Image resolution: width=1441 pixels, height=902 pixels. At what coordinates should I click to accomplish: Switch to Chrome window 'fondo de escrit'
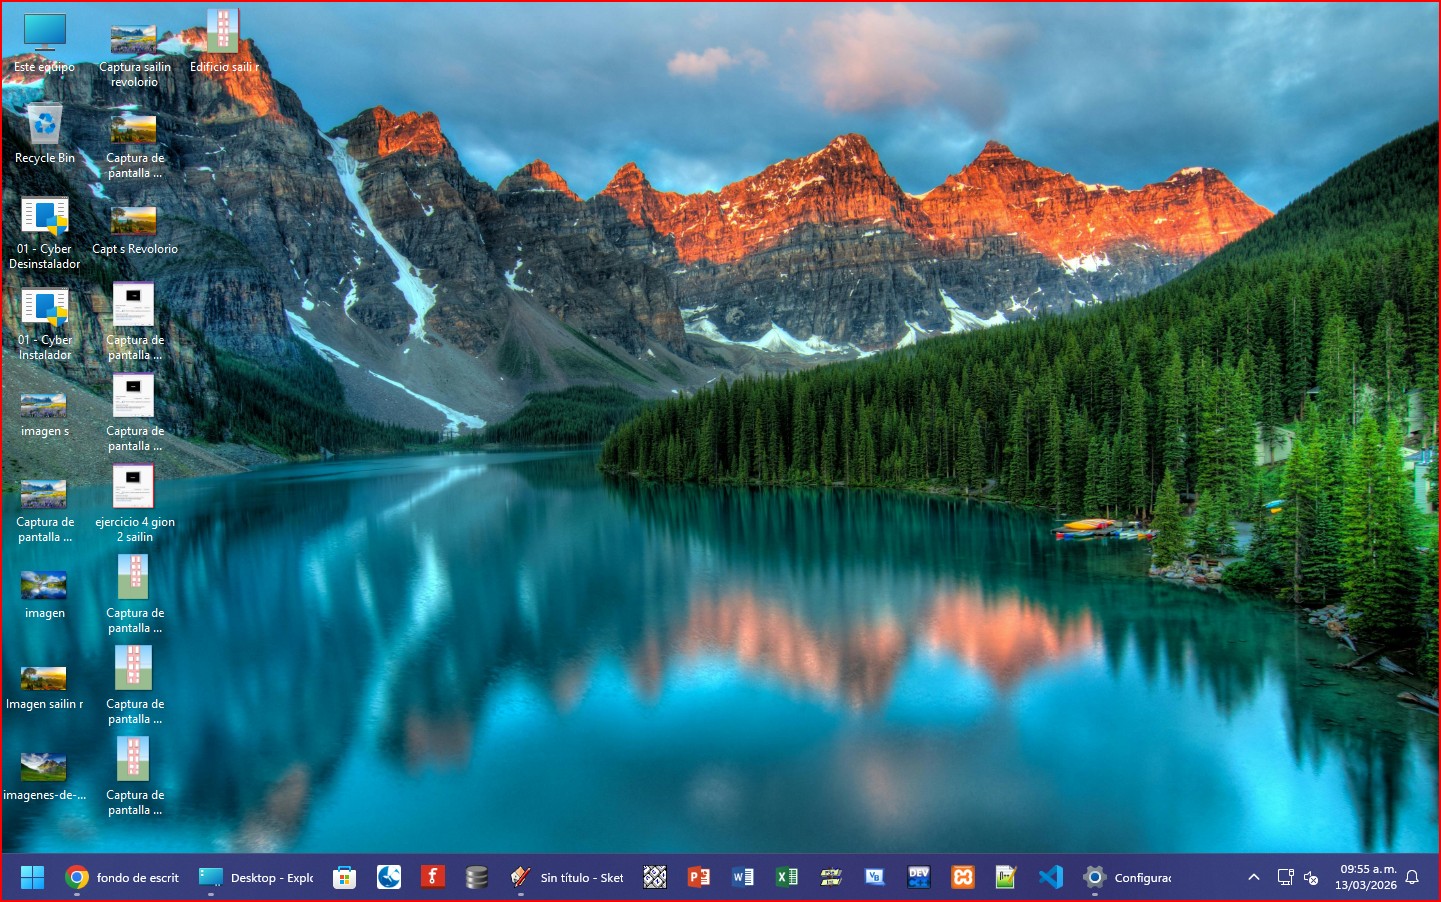[122, 877]
